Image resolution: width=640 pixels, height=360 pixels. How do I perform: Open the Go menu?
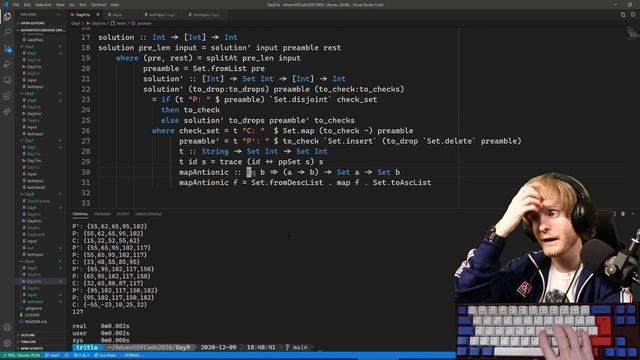tap(72, 4)
